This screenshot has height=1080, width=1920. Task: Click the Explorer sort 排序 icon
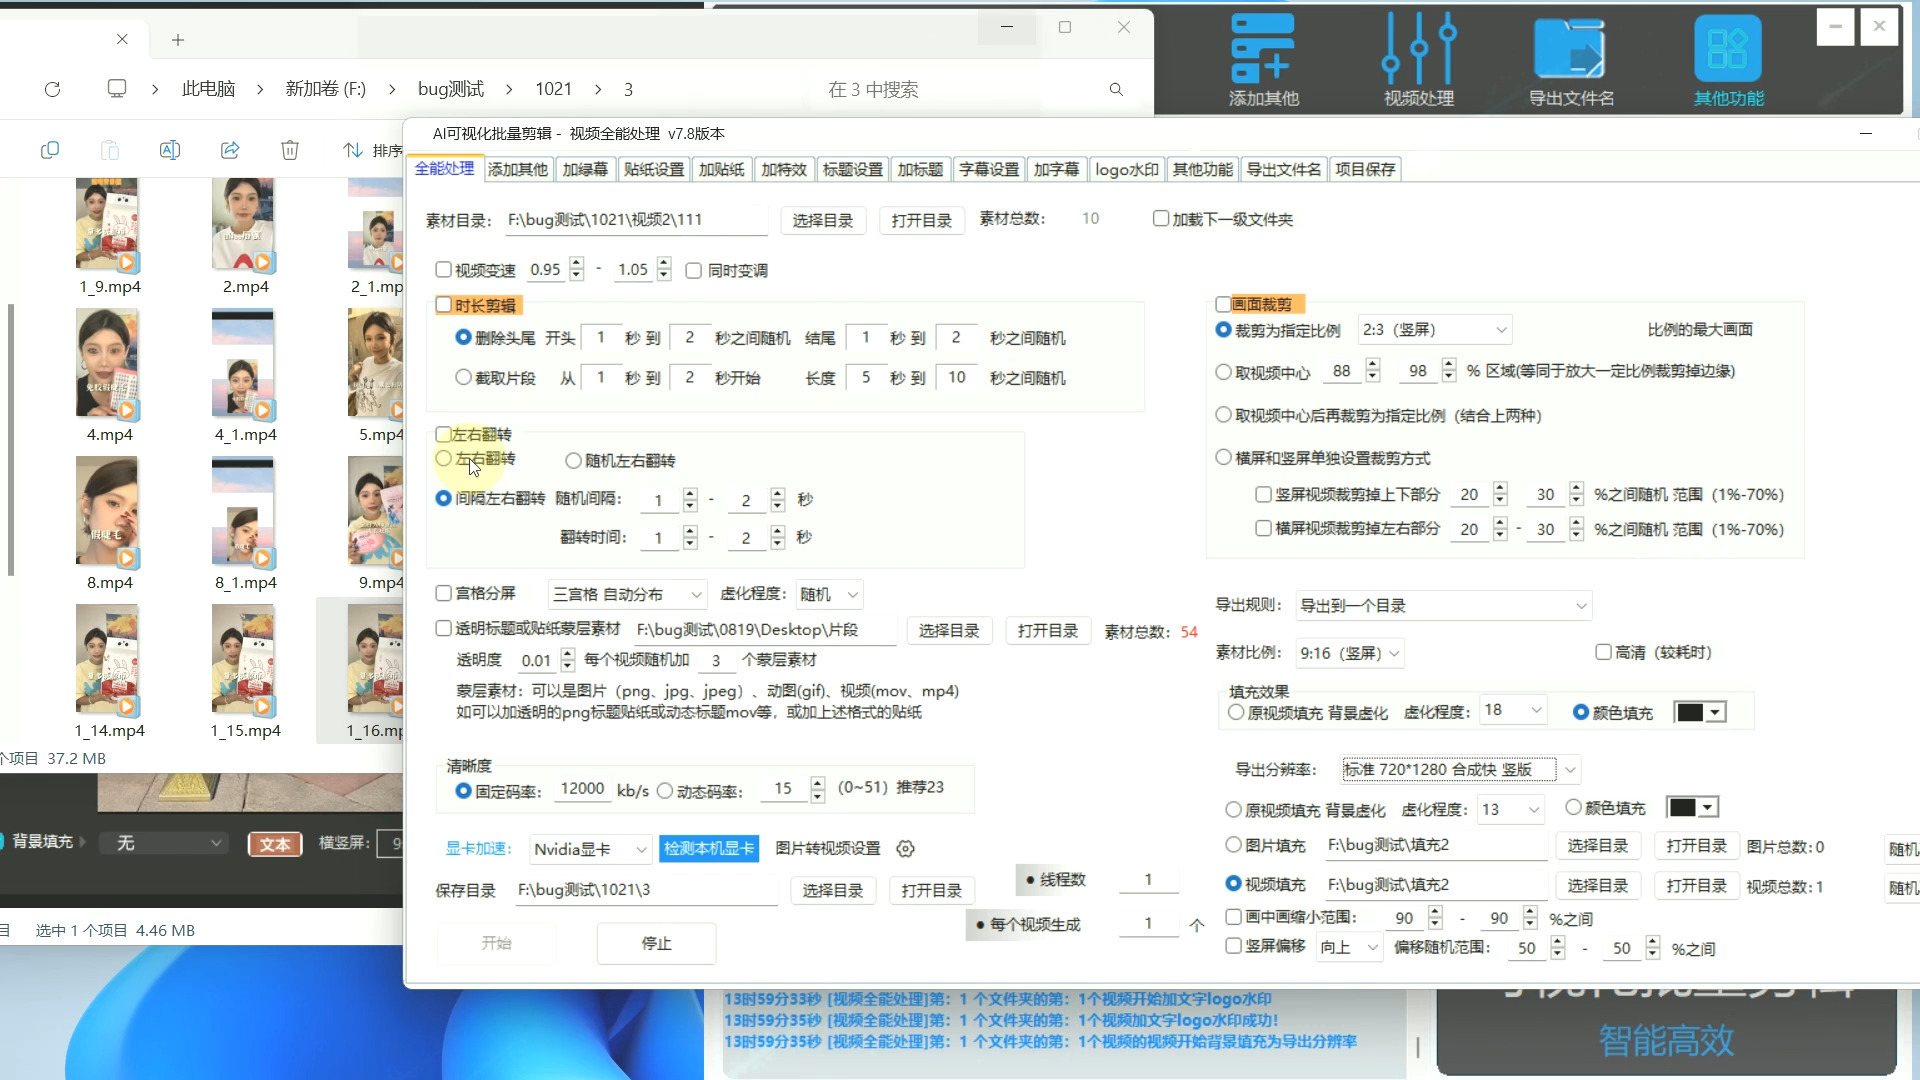pyautogui.click(x=352, y=150)
